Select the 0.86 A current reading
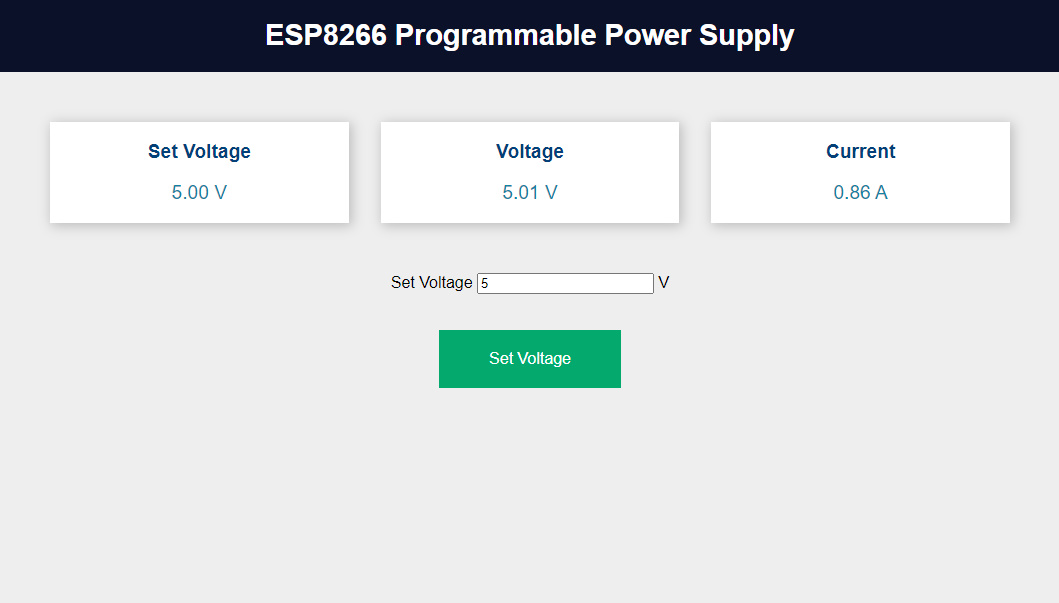Viewport: 1059px width, 603px height. pos(860,193)
